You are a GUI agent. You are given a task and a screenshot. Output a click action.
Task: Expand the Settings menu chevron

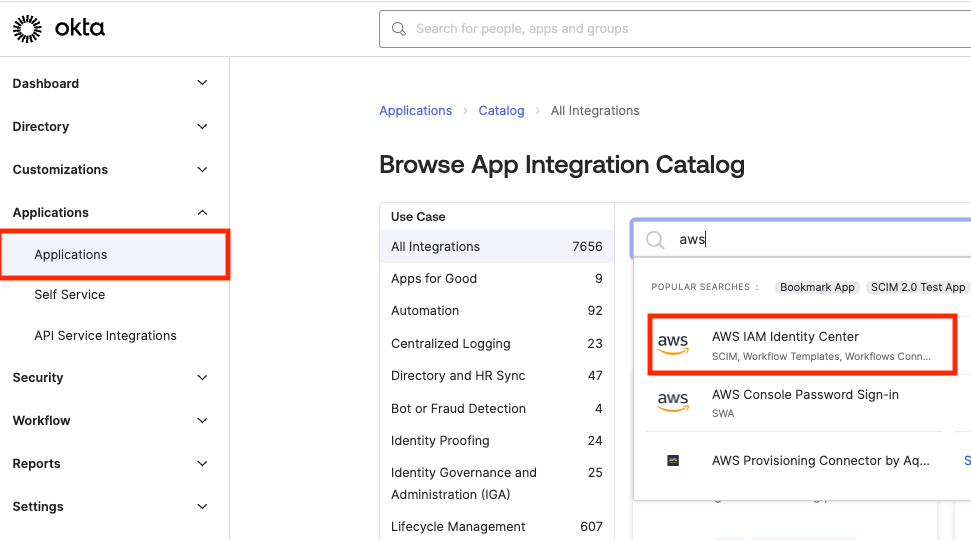(202, 507)
